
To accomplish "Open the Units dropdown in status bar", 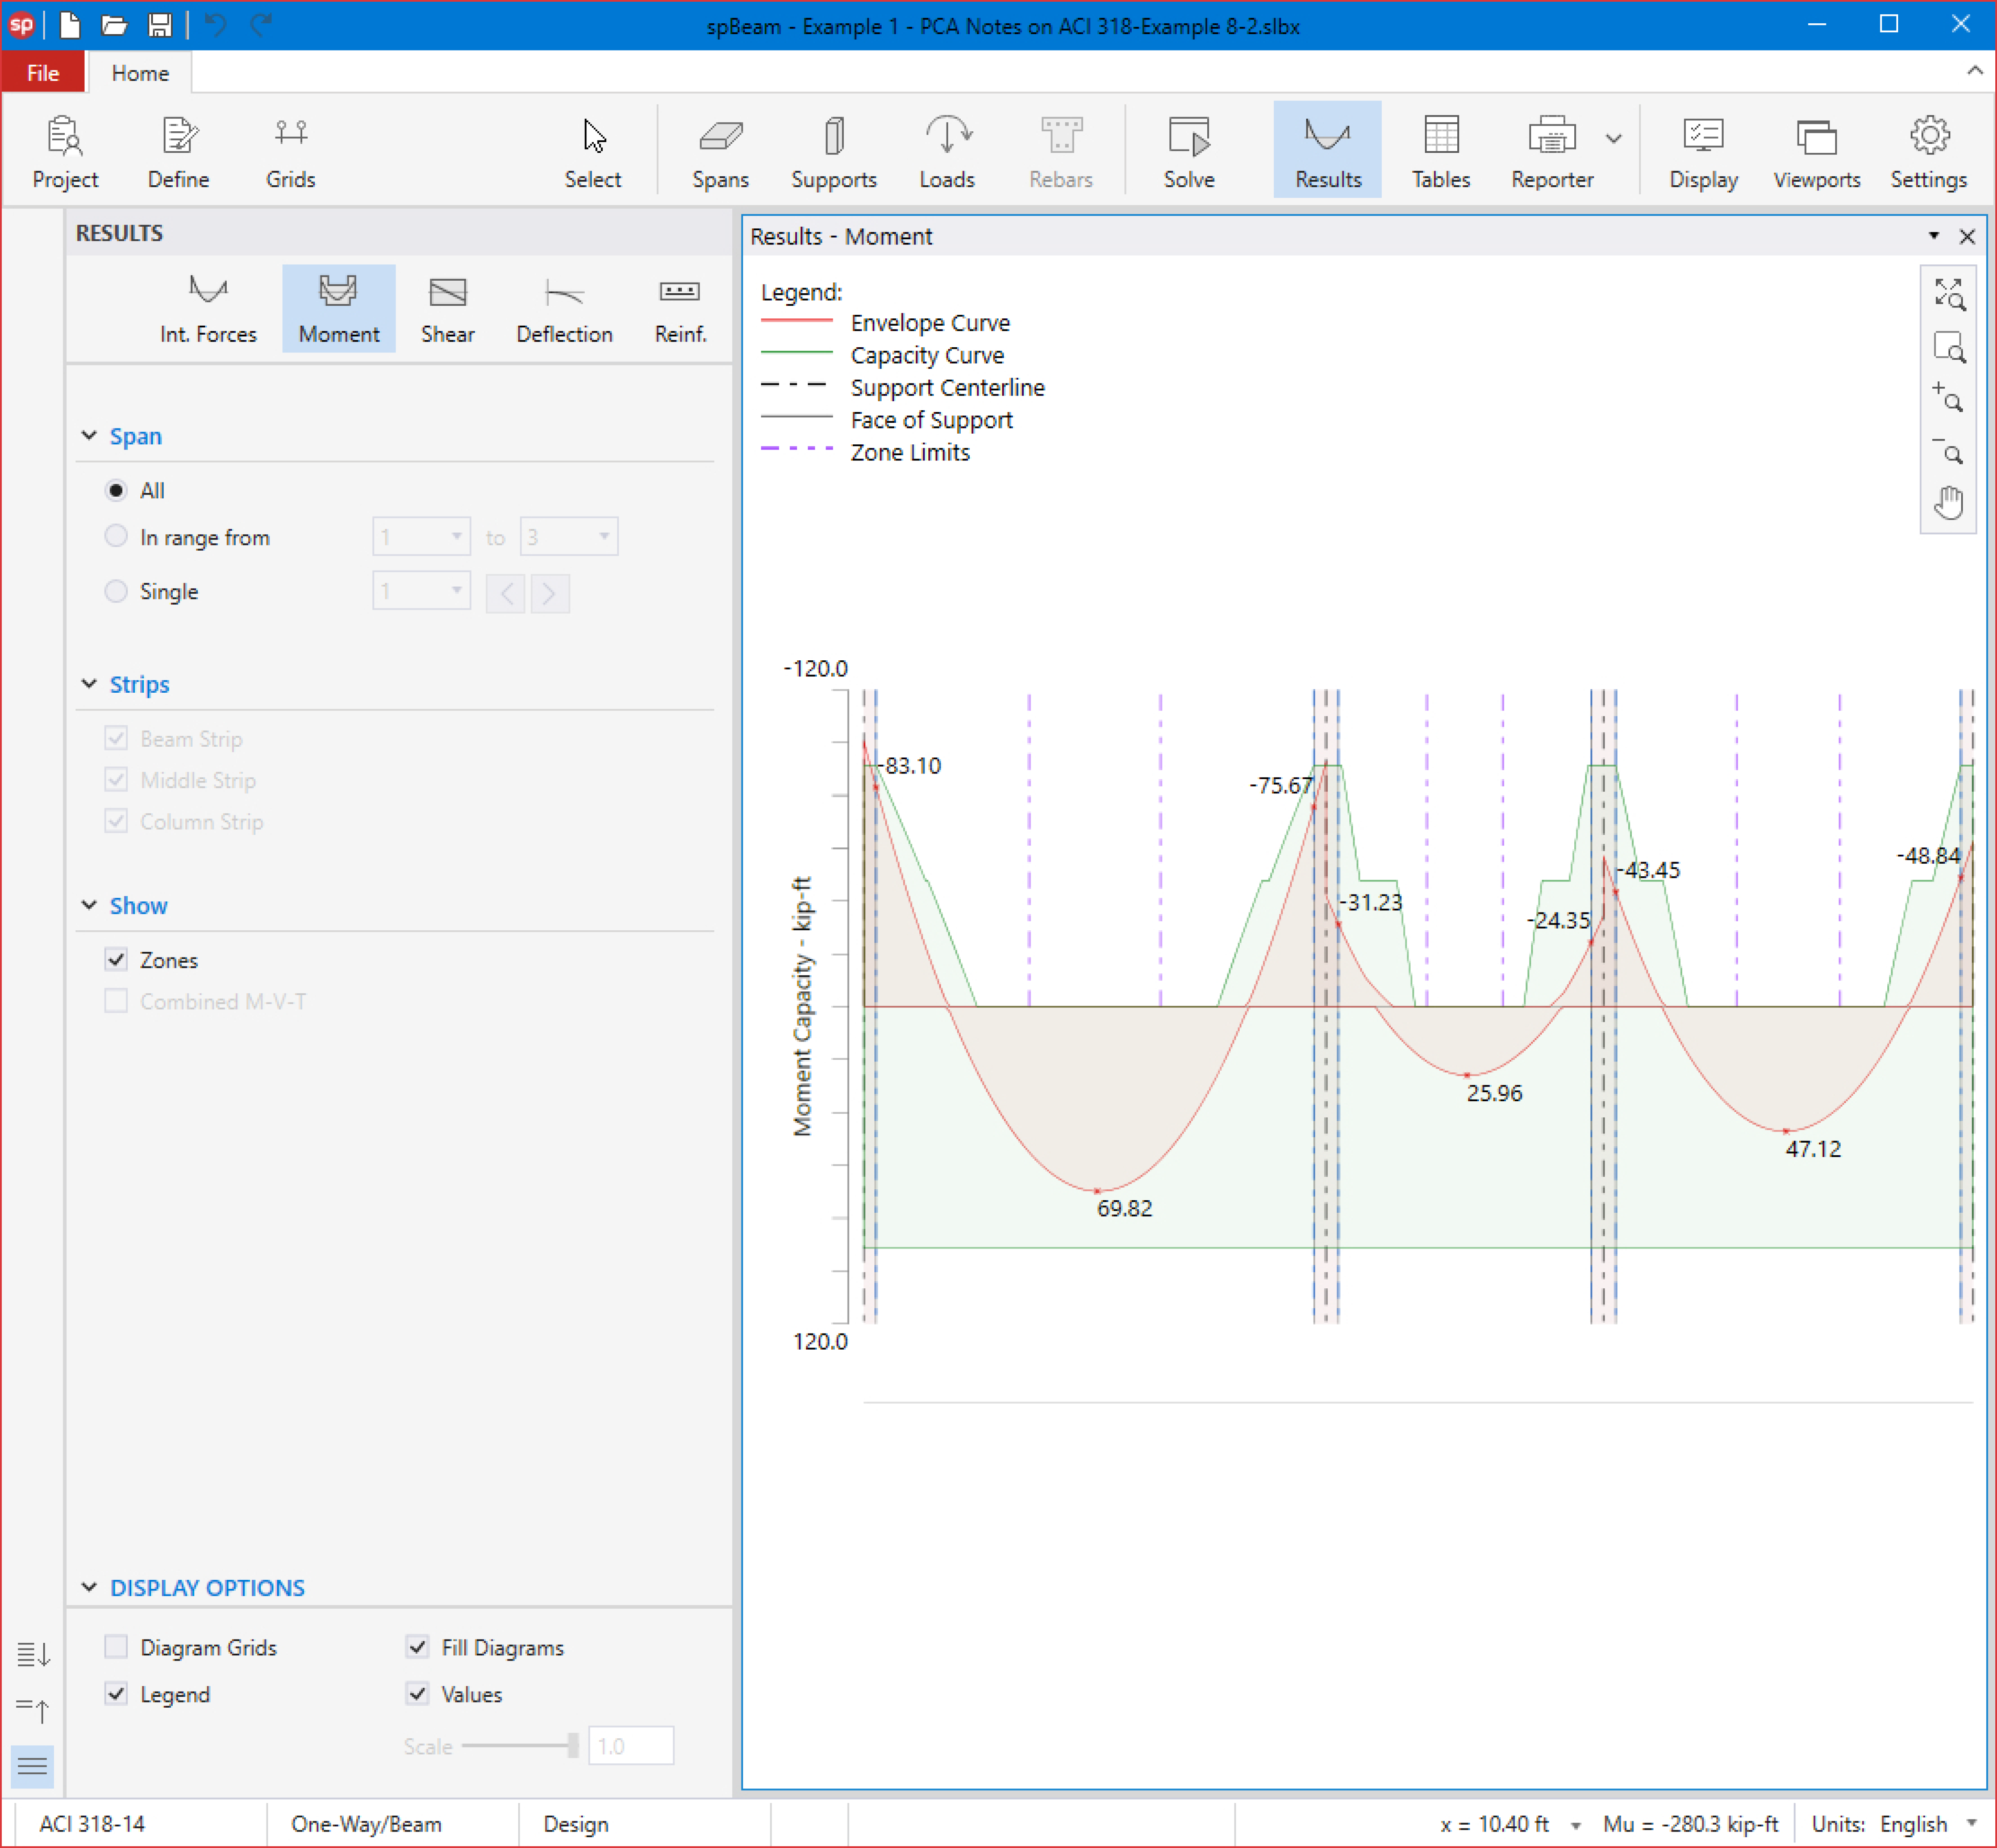I will (1971, 1823).
